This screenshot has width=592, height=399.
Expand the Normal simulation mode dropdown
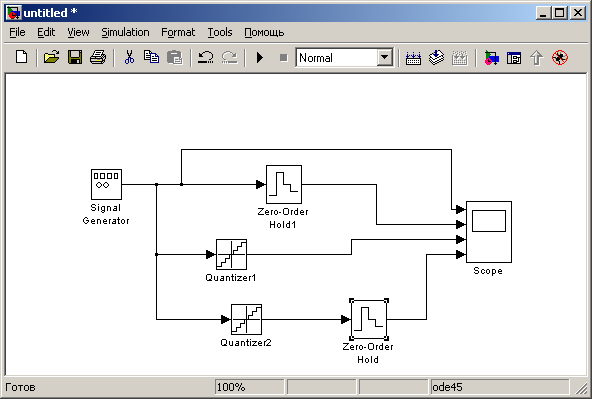pos(384,58)
